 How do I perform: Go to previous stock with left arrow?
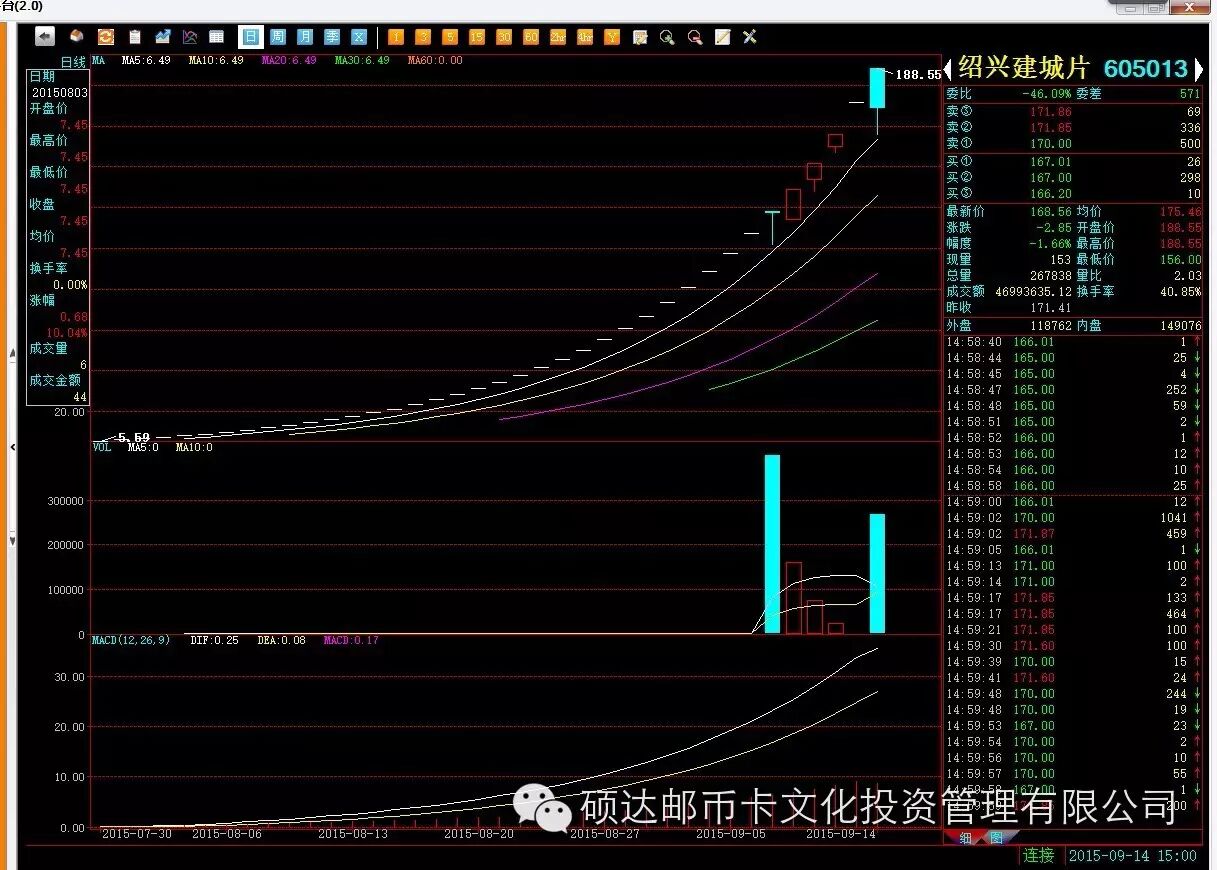tap(949, 68)
